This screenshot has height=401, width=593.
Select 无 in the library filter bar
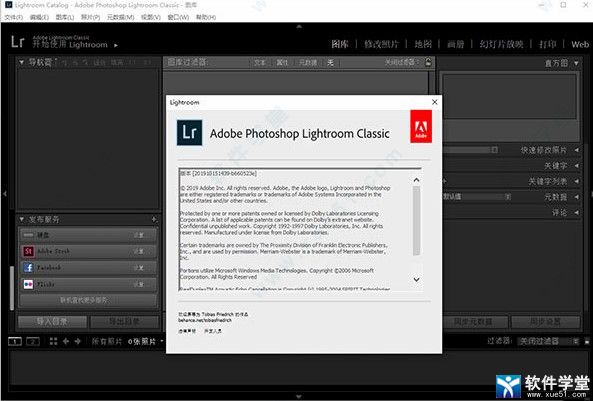click(330, 62)
